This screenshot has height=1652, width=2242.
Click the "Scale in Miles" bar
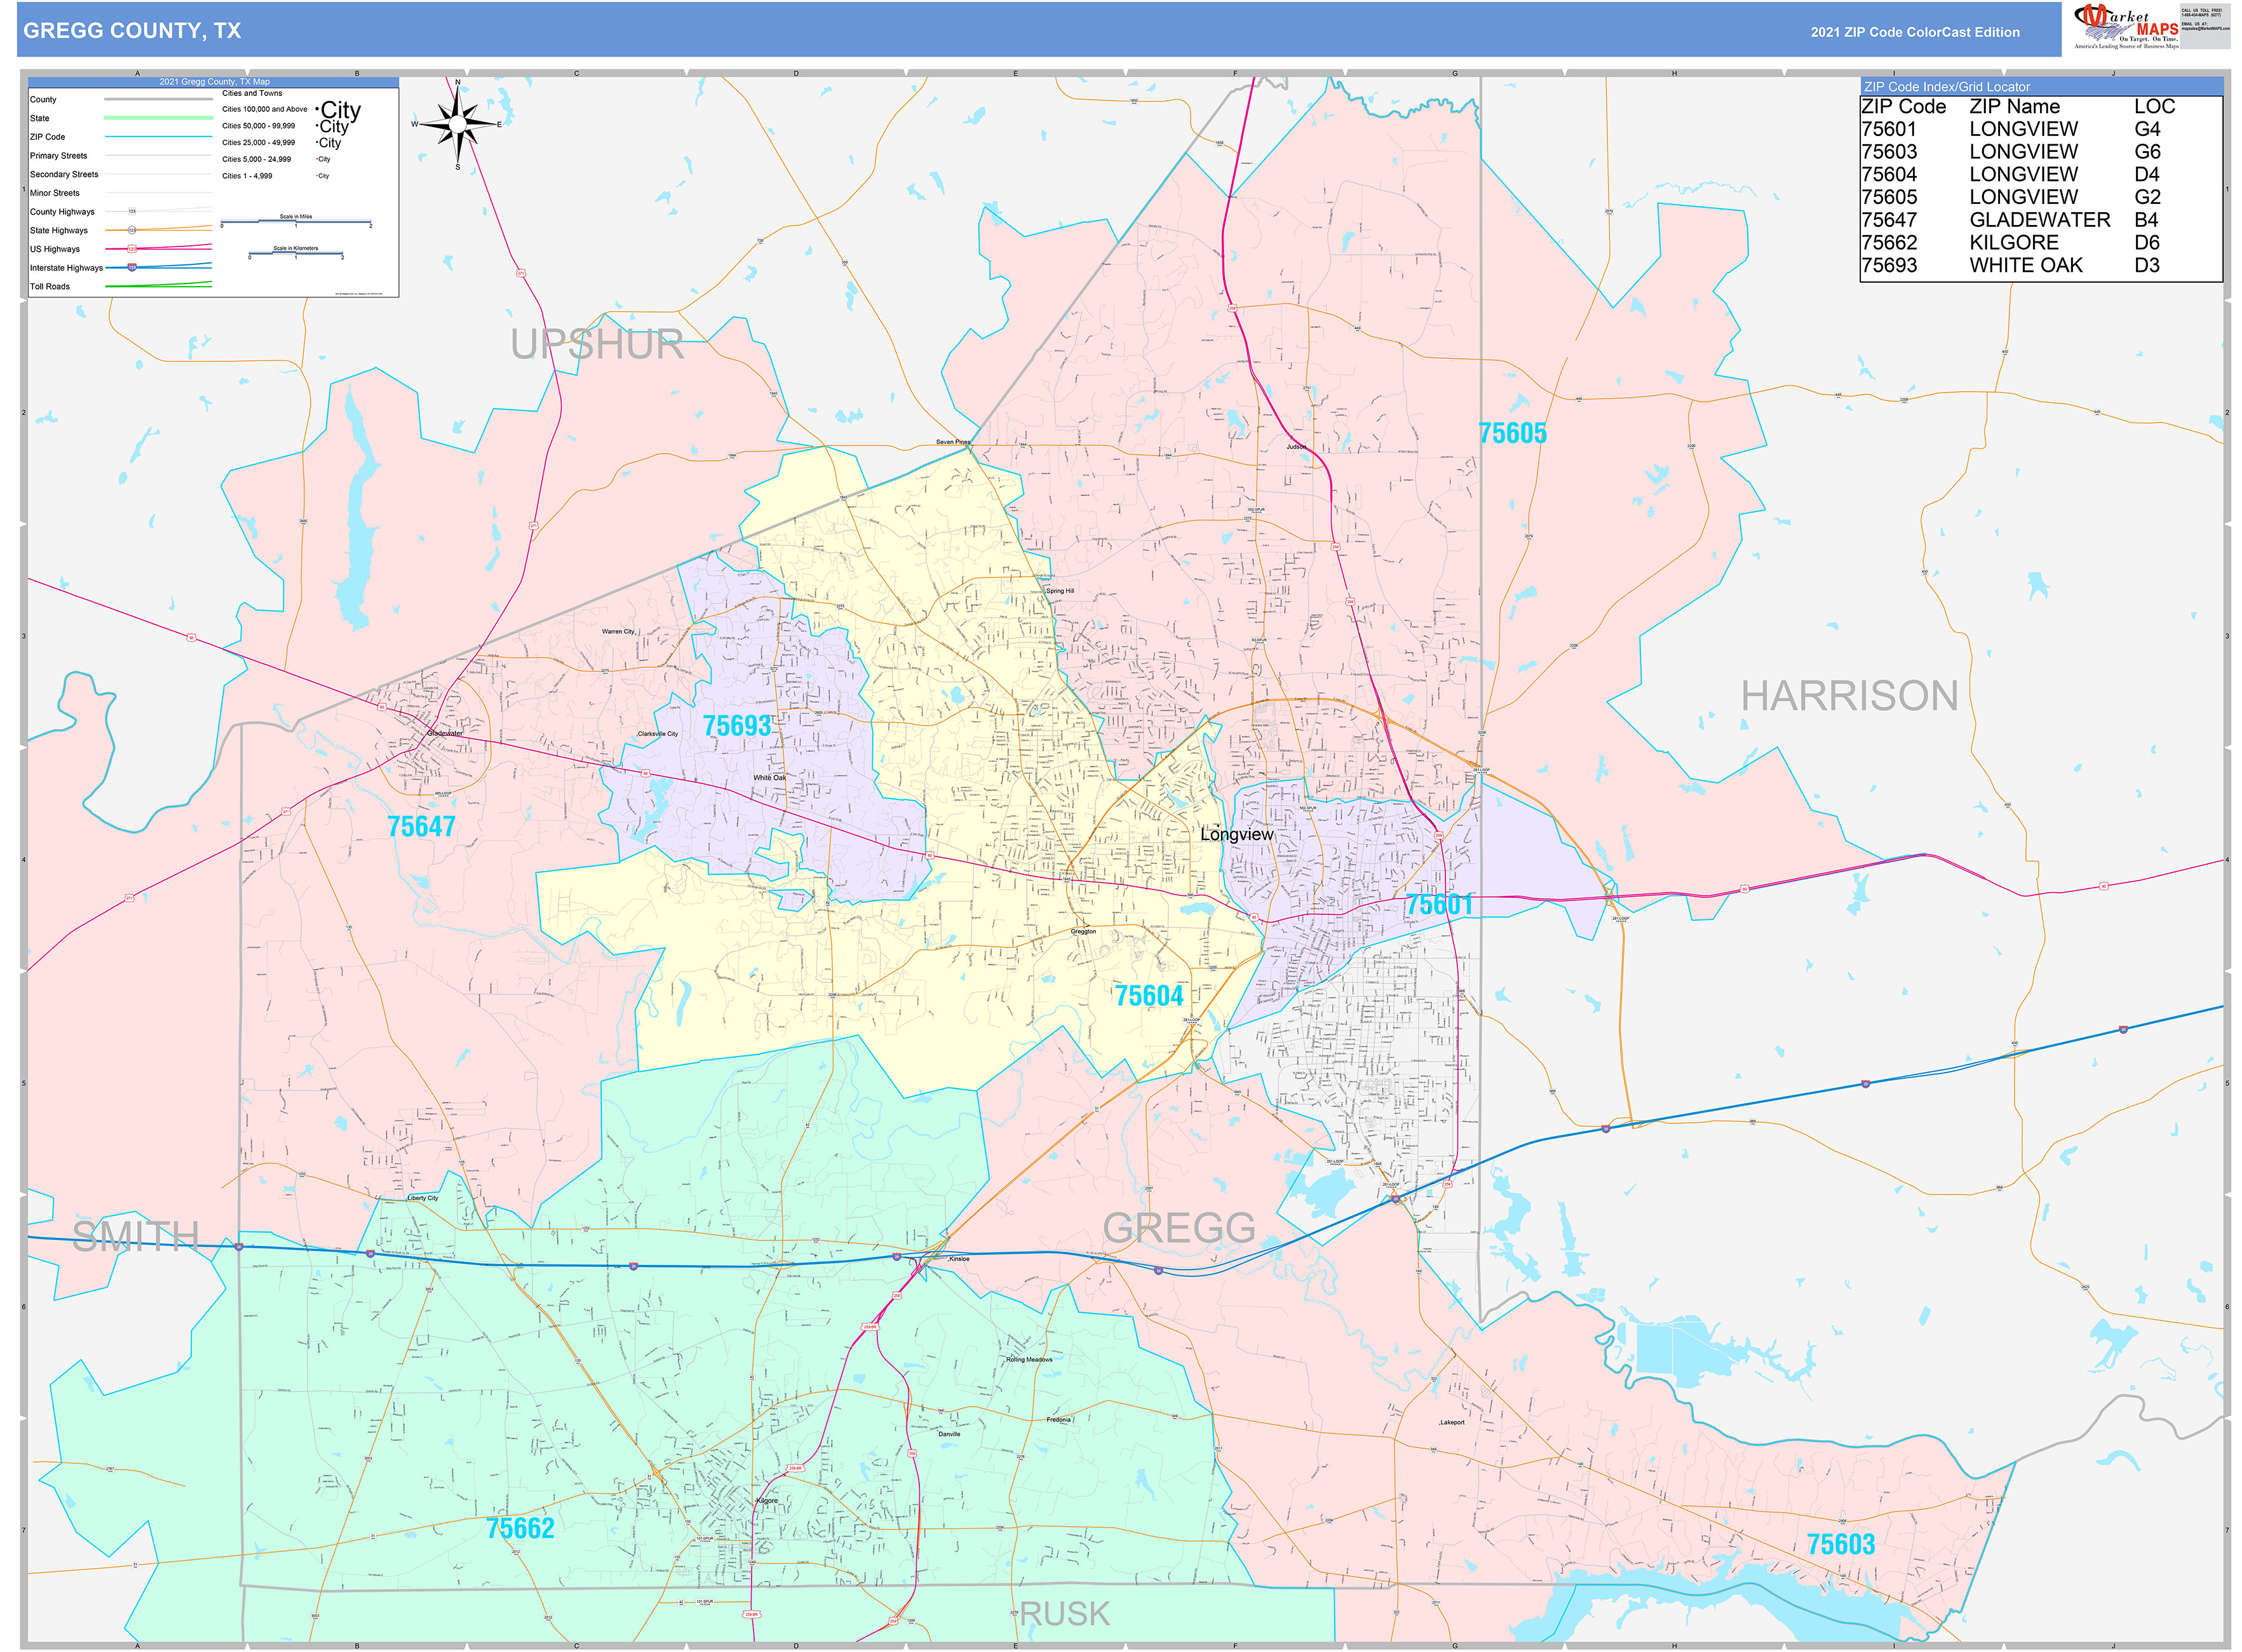pos(296,221)
